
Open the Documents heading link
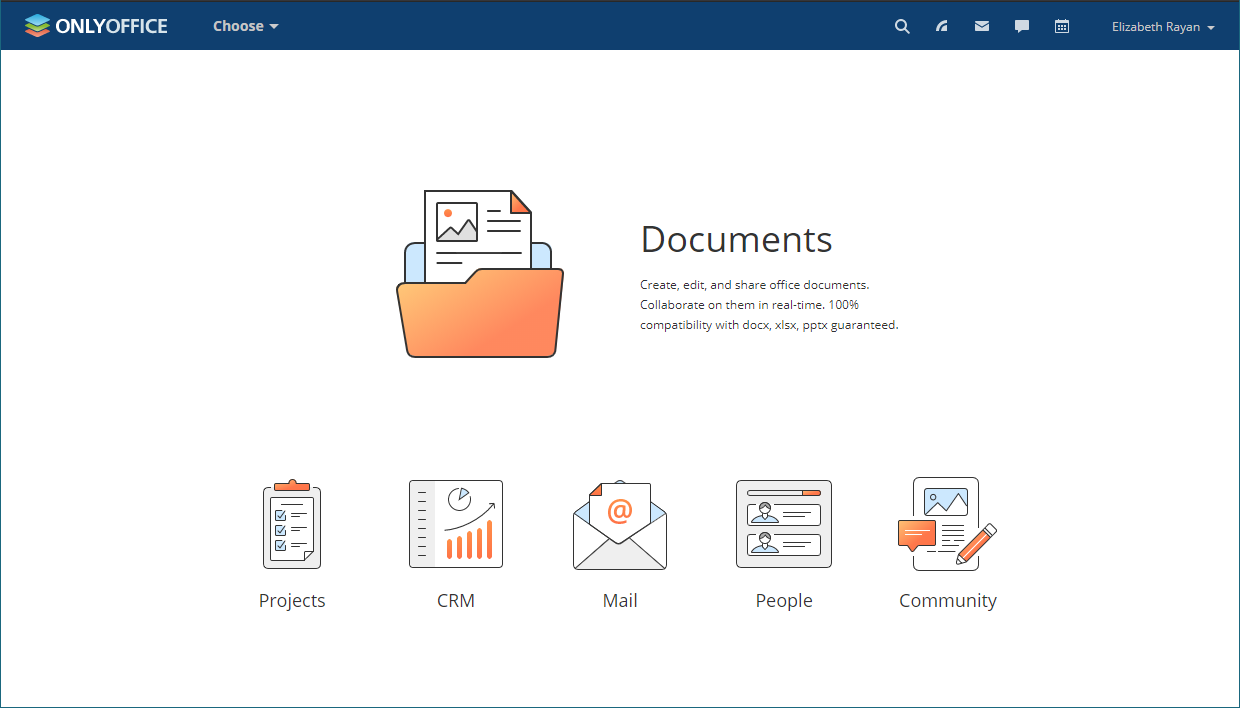736,240
